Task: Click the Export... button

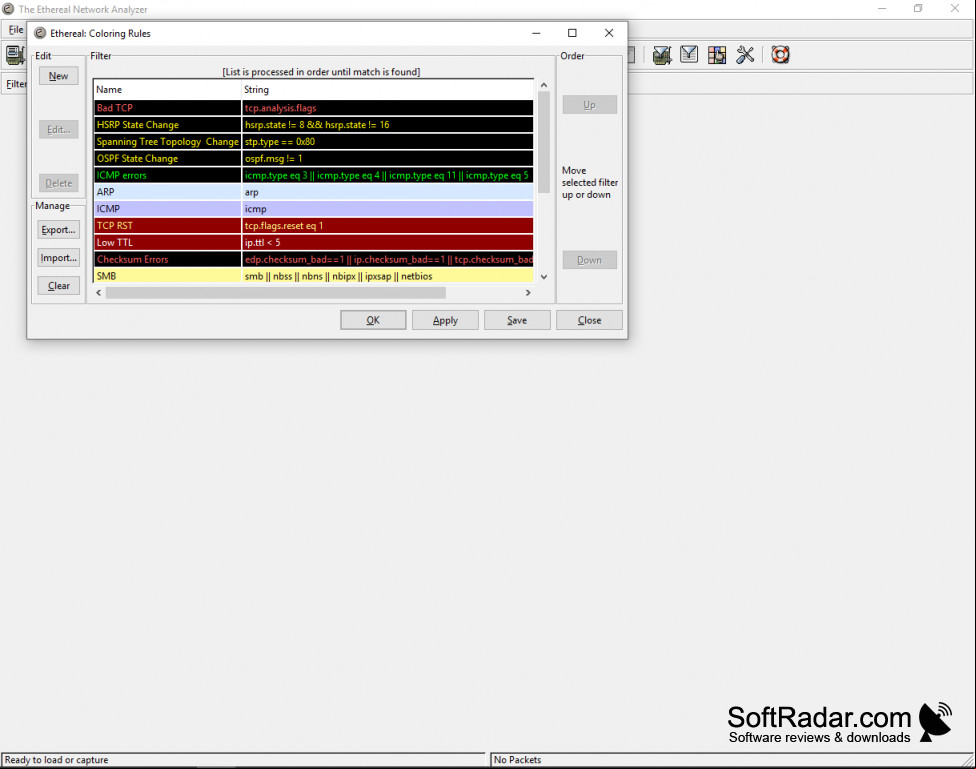Action: [59, 230]
